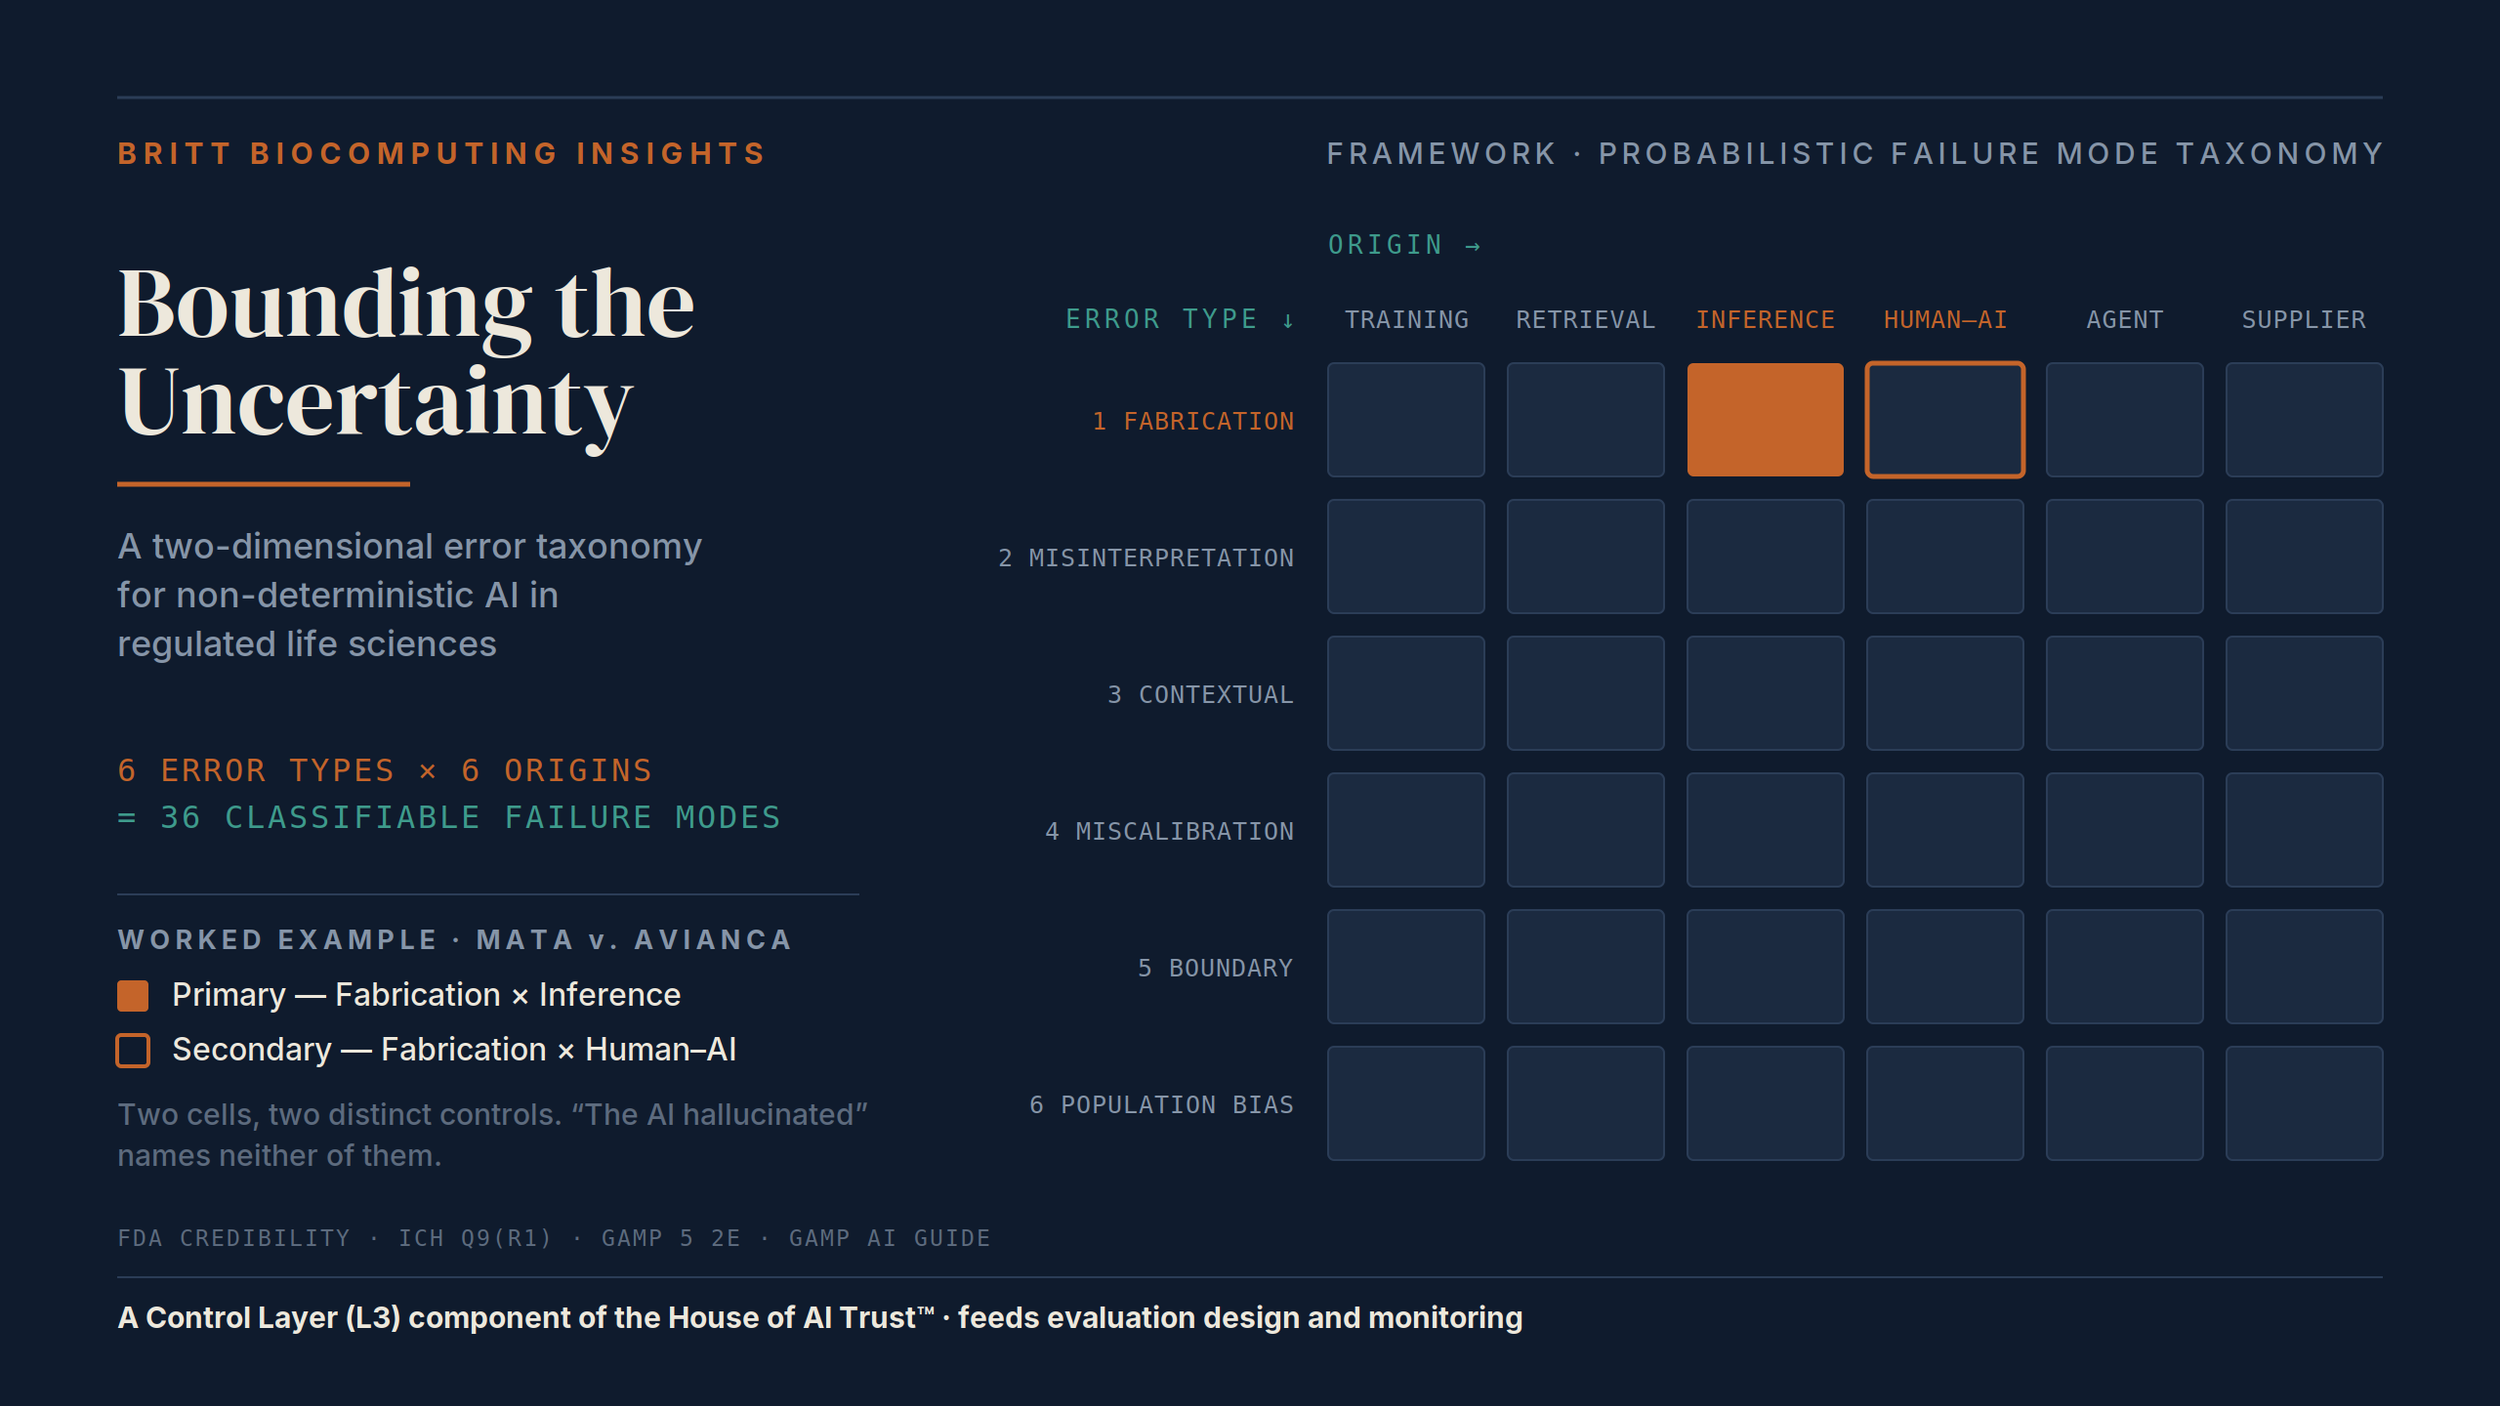The height and width of the screenshot is (1406, 2500).
Task: Click the filled orange Fabrication × Inference cell
Action: click(x=1765, y=420)
